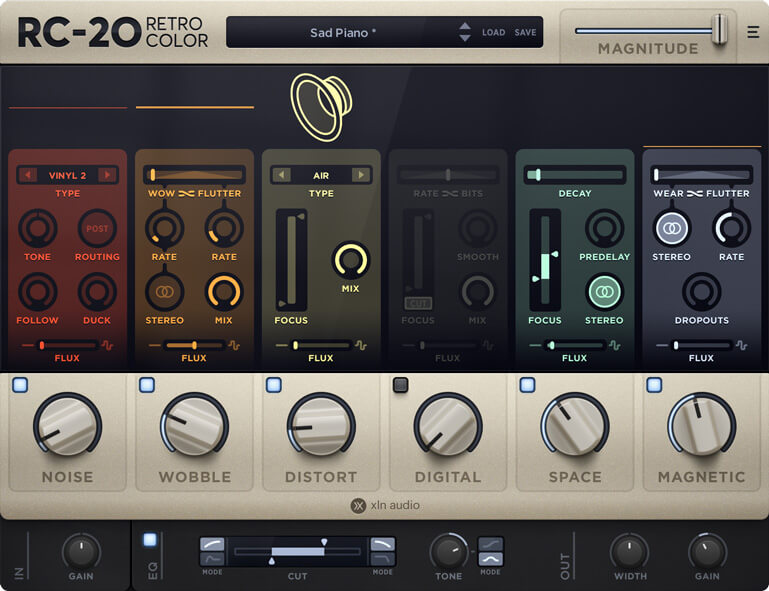Image resolution: width=769 pixels, height=591 pixels.
Task: Click the Noise FOLLOW knob
Action: coord(38,292)
